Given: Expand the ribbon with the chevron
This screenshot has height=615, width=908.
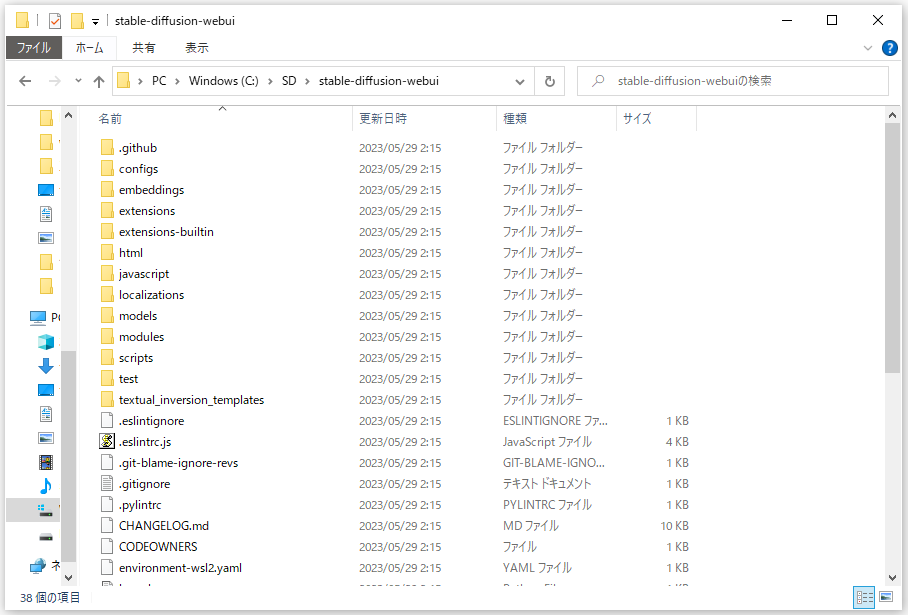Looking at the screenshot, I should (x=867, y=48).
